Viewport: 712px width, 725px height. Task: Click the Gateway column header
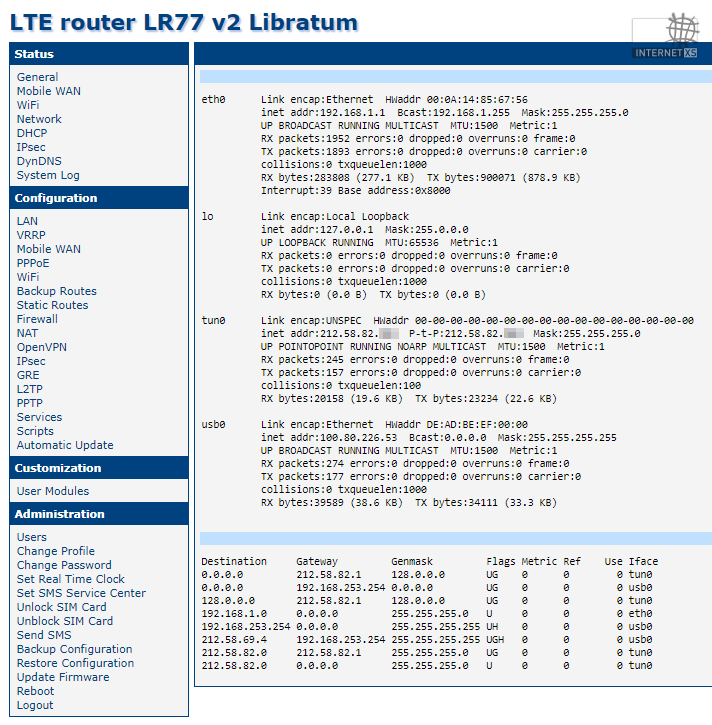[317, 561]
